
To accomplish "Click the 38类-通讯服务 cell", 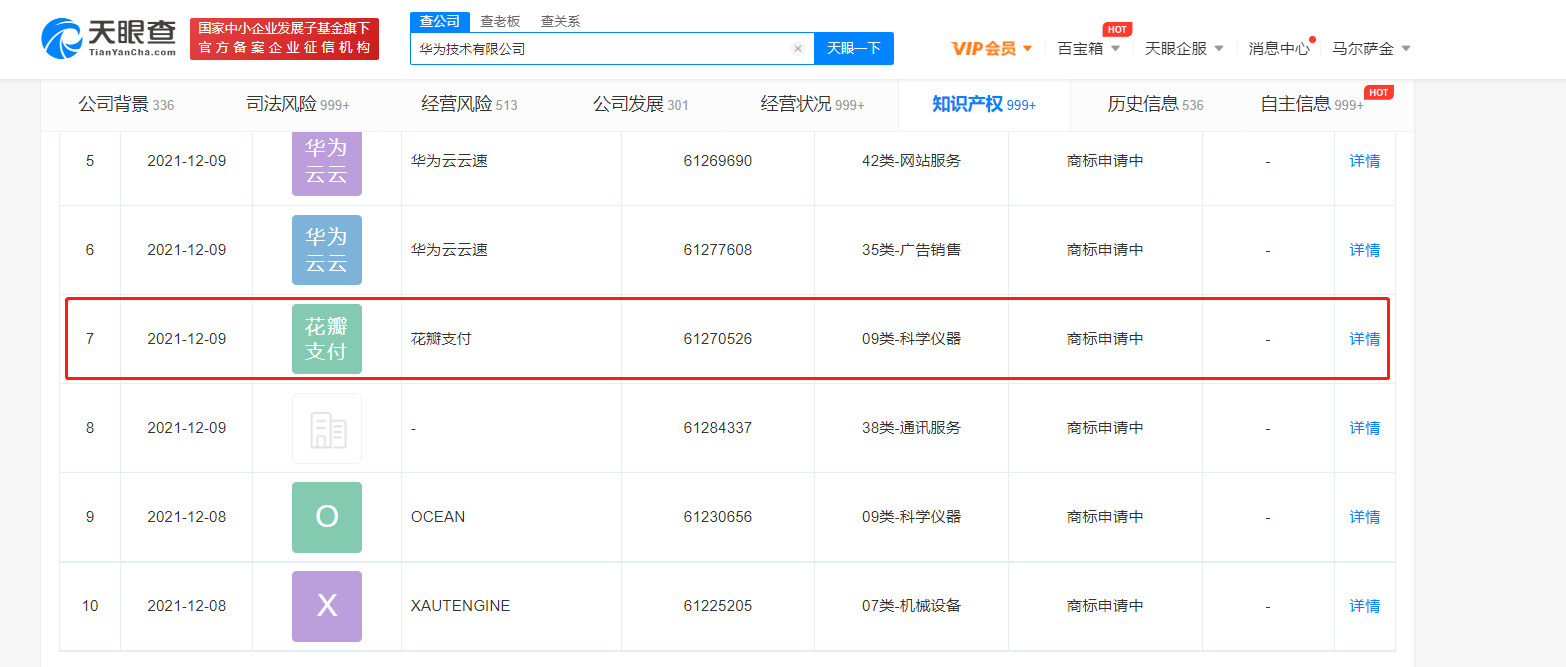I will point(911,428).
